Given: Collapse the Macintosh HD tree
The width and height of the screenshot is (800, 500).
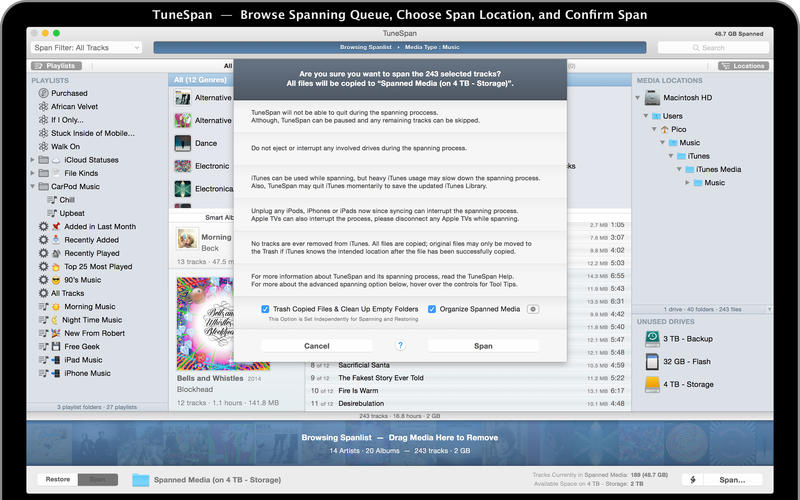Looking at the screenshot, I should (x=638, y=97).
